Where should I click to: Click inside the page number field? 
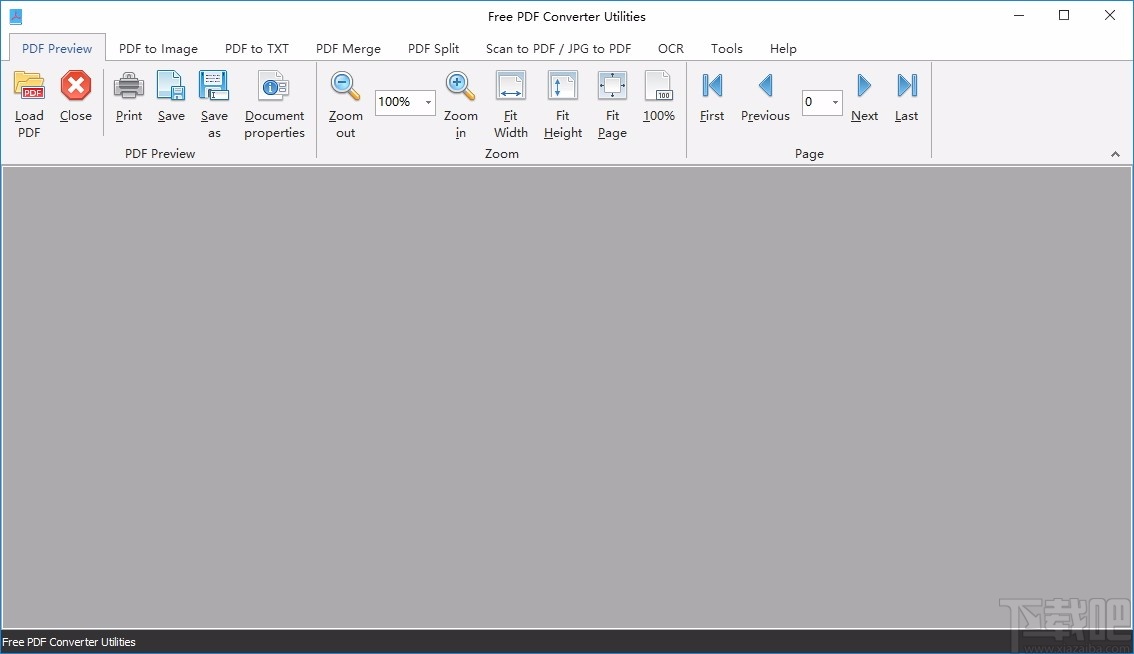pos(812,102)
